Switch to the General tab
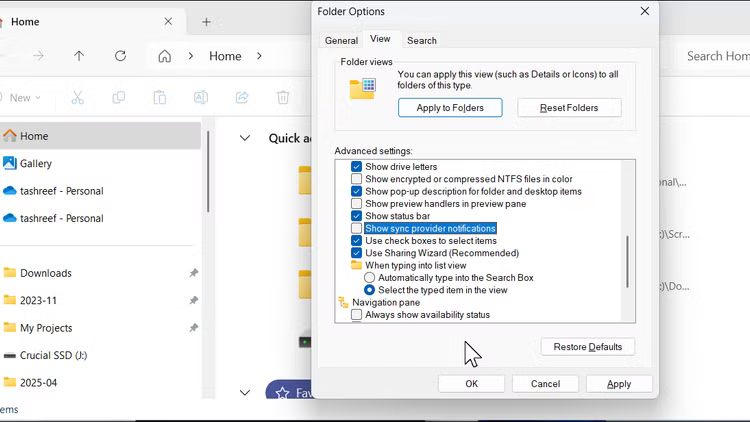Viewport: 750px width, 422px height. coord(341,40)
